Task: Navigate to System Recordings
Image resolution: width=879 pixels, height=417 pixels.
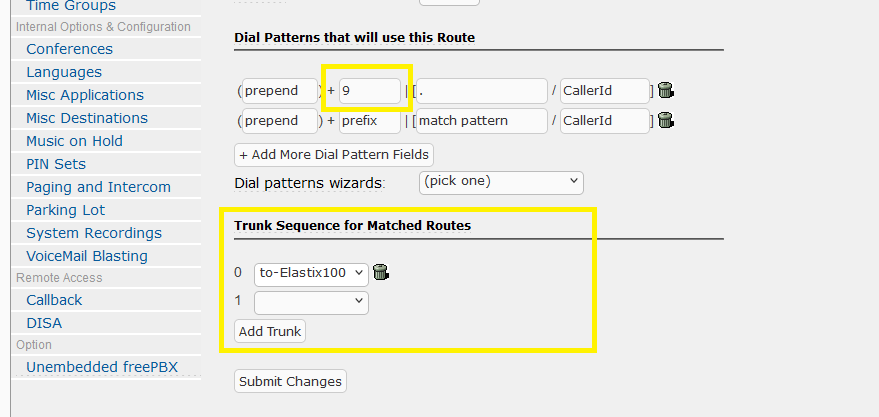Action: coord(94,233)
